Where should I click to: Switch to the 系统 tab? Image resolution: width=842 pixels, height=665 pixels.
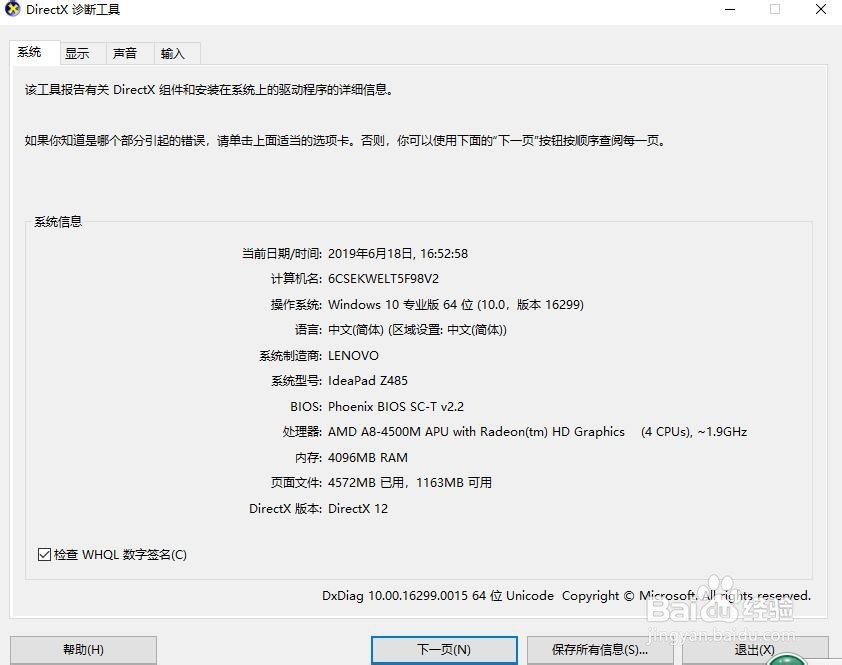35,53
